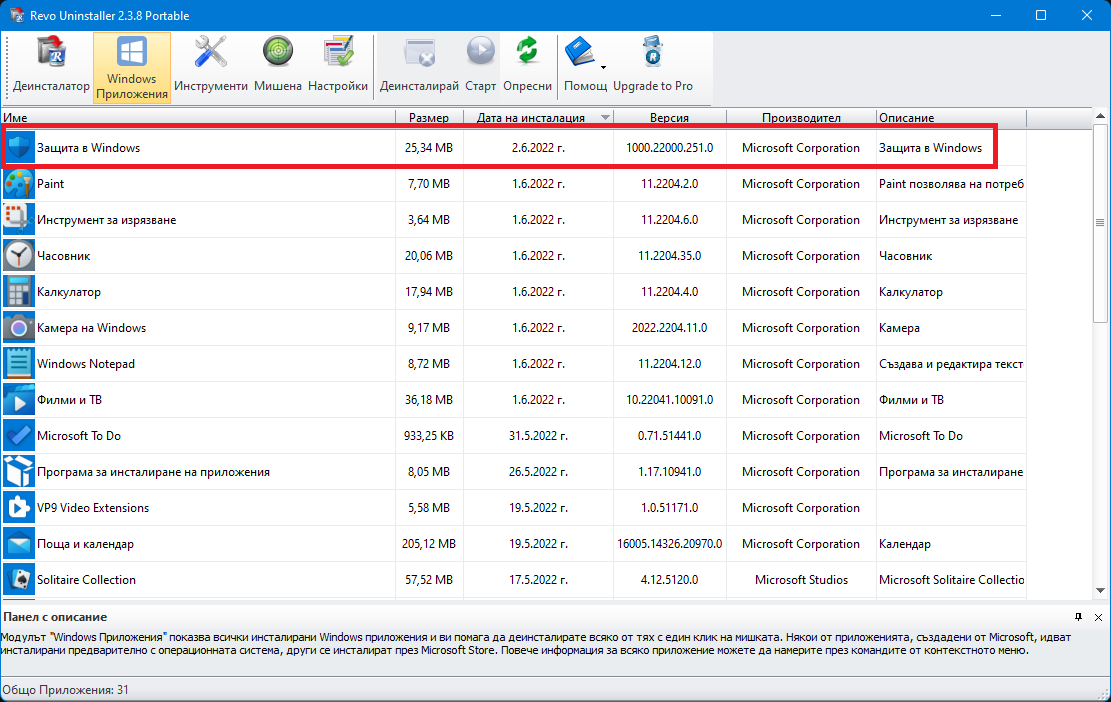Click the sort arrow in date column header
Image resolution: width=1111 pixels, height=702 pixels.
coord(605,118)
